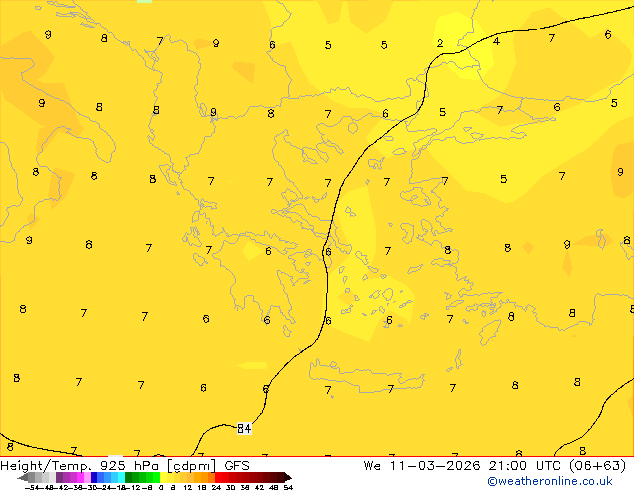Screen dimensions: 634x490
Task: Click the 84 height contour label
Action: [x=244, y=429]
